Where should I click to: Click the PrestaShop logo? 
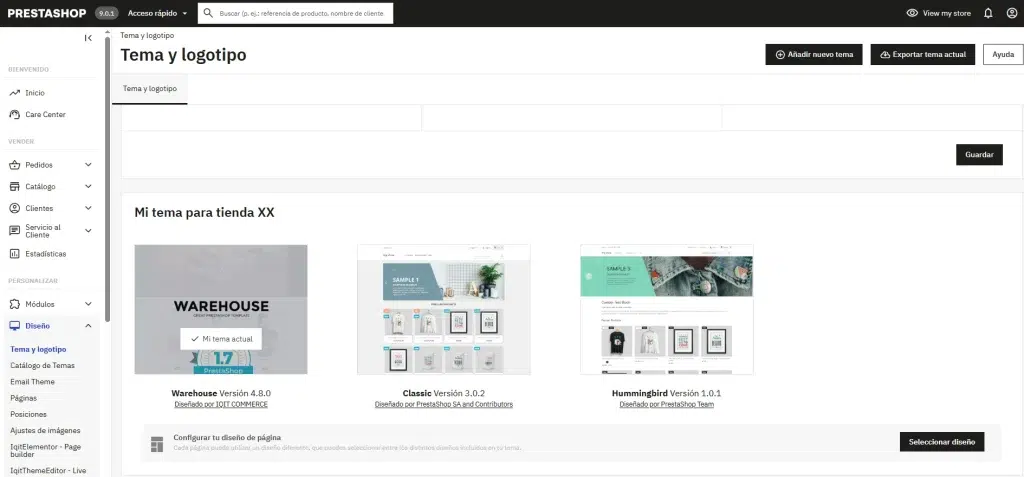(x=47, y=13)
